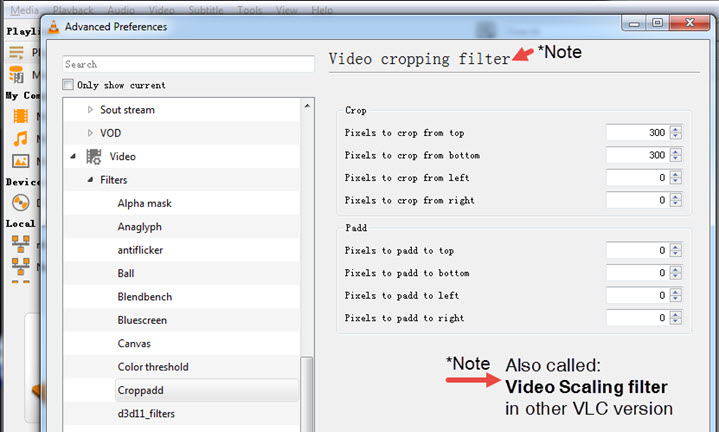
Task: Click the second network icon under Local
Action: [x=21, y=266]
